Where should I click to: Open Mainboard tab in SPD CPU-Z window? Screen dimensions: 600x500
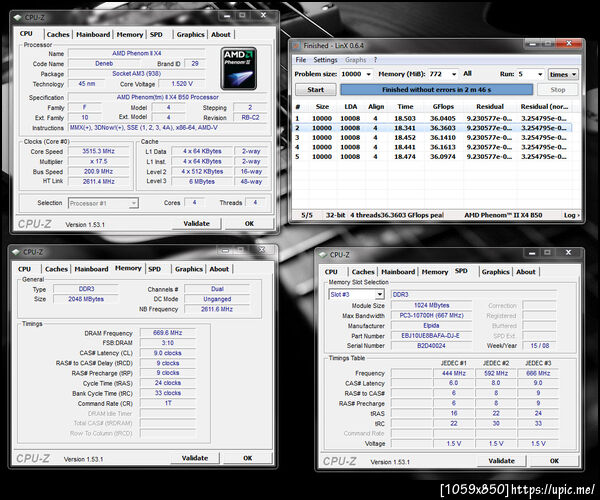coord(398,272)
